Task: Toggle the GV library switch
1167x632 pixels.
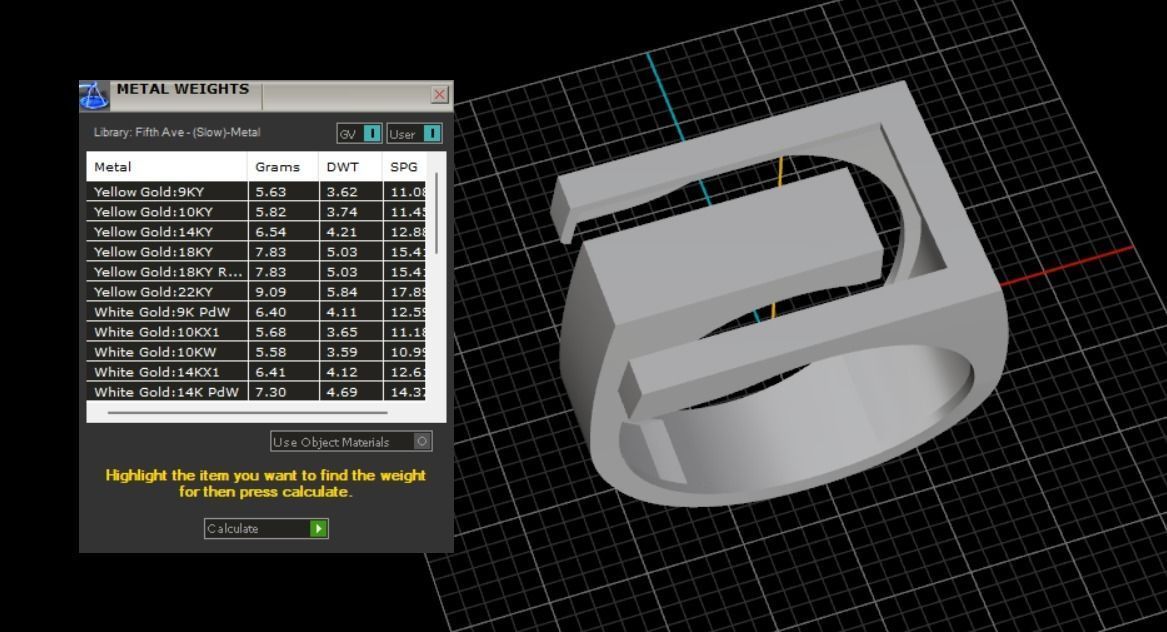Action: coord(359,133)
